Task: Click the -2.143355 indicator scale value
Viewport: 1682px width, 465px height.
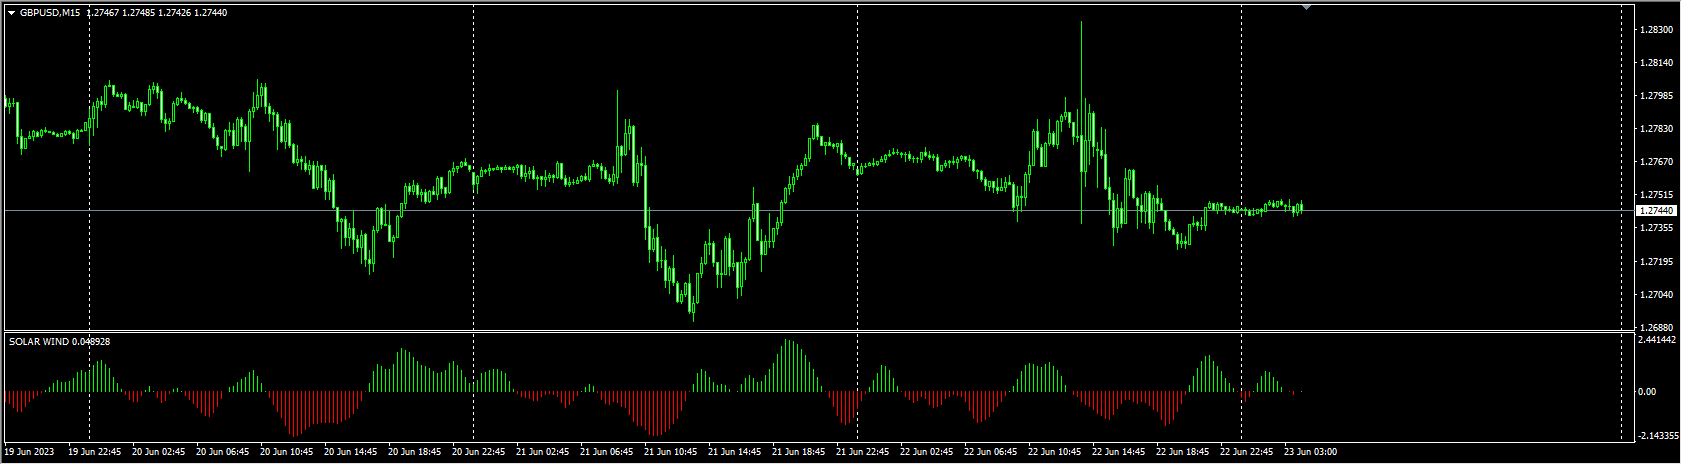Action: click(x=1659, y=436)
